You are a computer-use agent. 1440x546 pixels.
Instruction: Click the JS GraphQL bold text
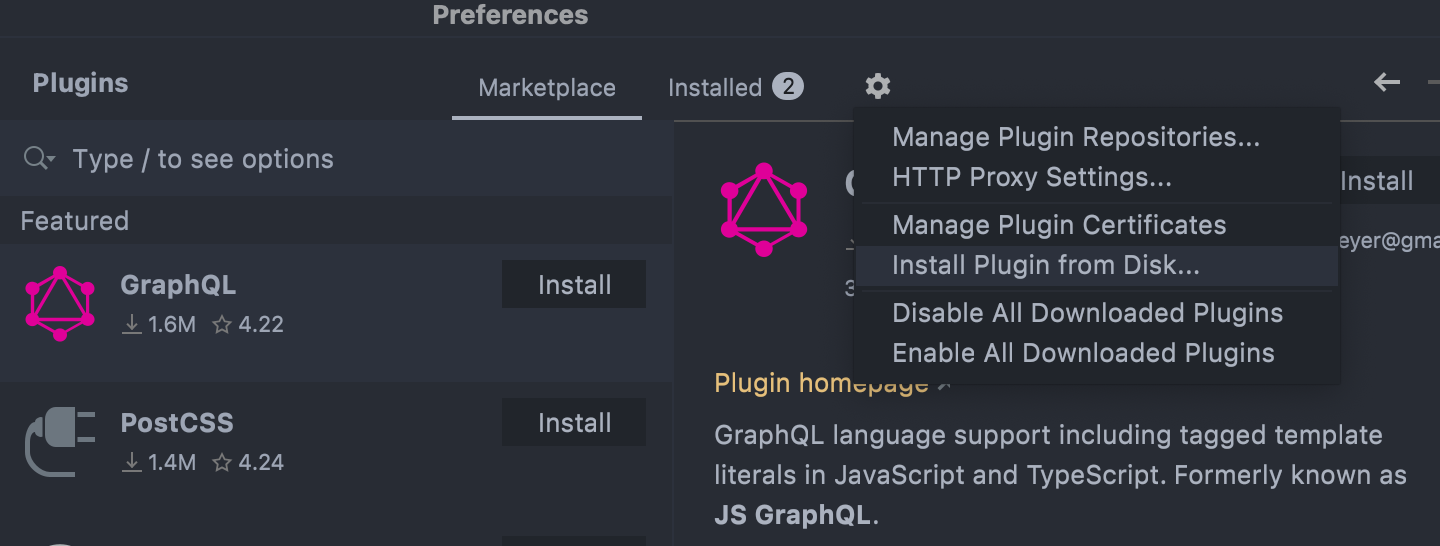coord(795,516)
